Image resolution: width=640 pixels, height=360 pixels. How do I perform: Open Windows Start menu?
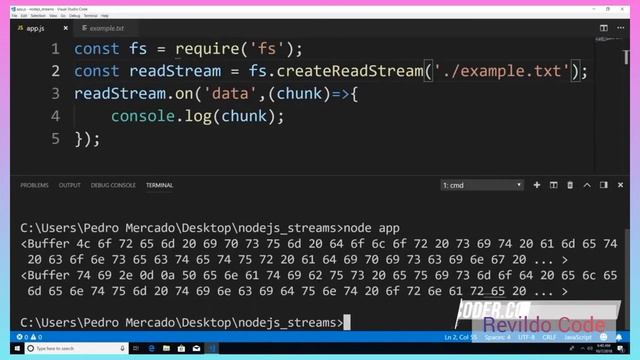click(x=17, y=349)
